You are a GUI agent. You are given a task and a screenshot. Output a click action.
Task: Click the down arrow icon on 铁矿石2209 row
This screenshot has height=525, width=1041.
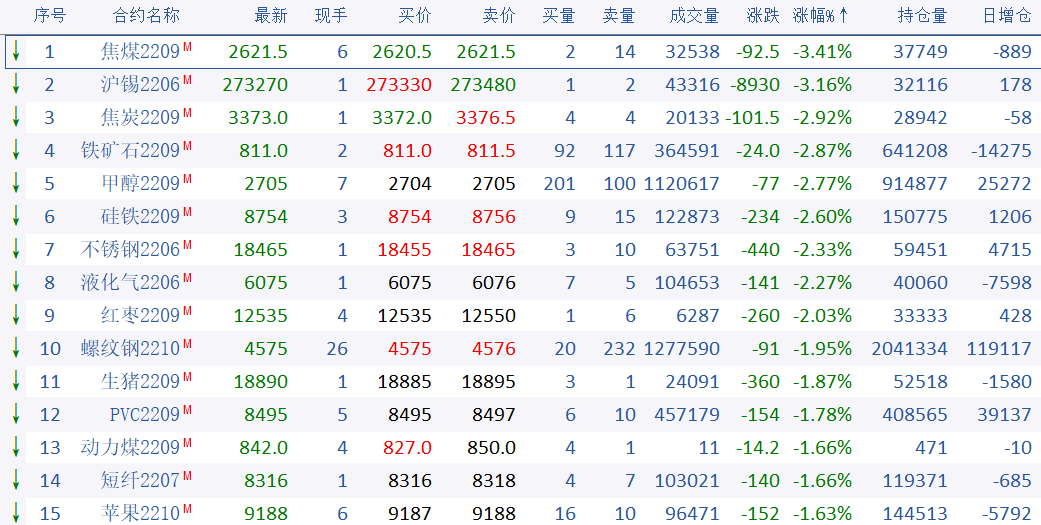(x=16, y=151)
